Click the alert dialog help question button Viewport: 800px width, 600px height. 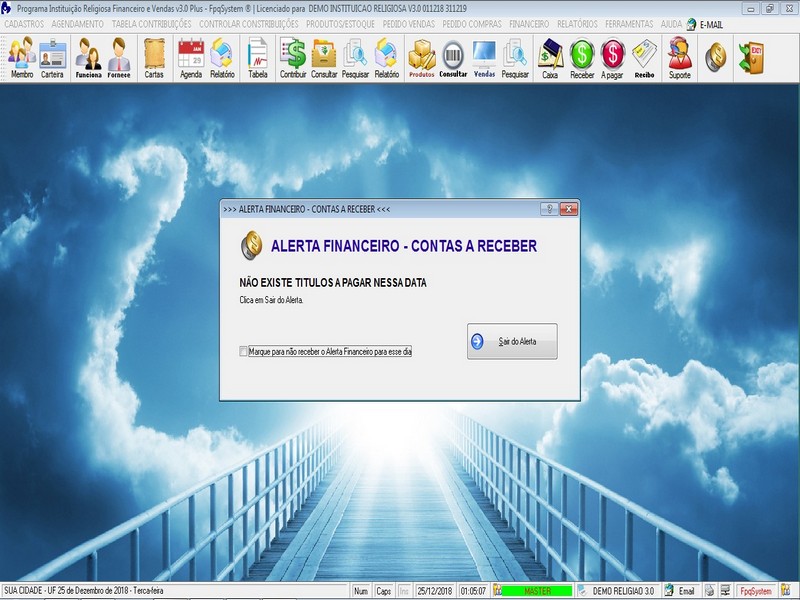549,209
